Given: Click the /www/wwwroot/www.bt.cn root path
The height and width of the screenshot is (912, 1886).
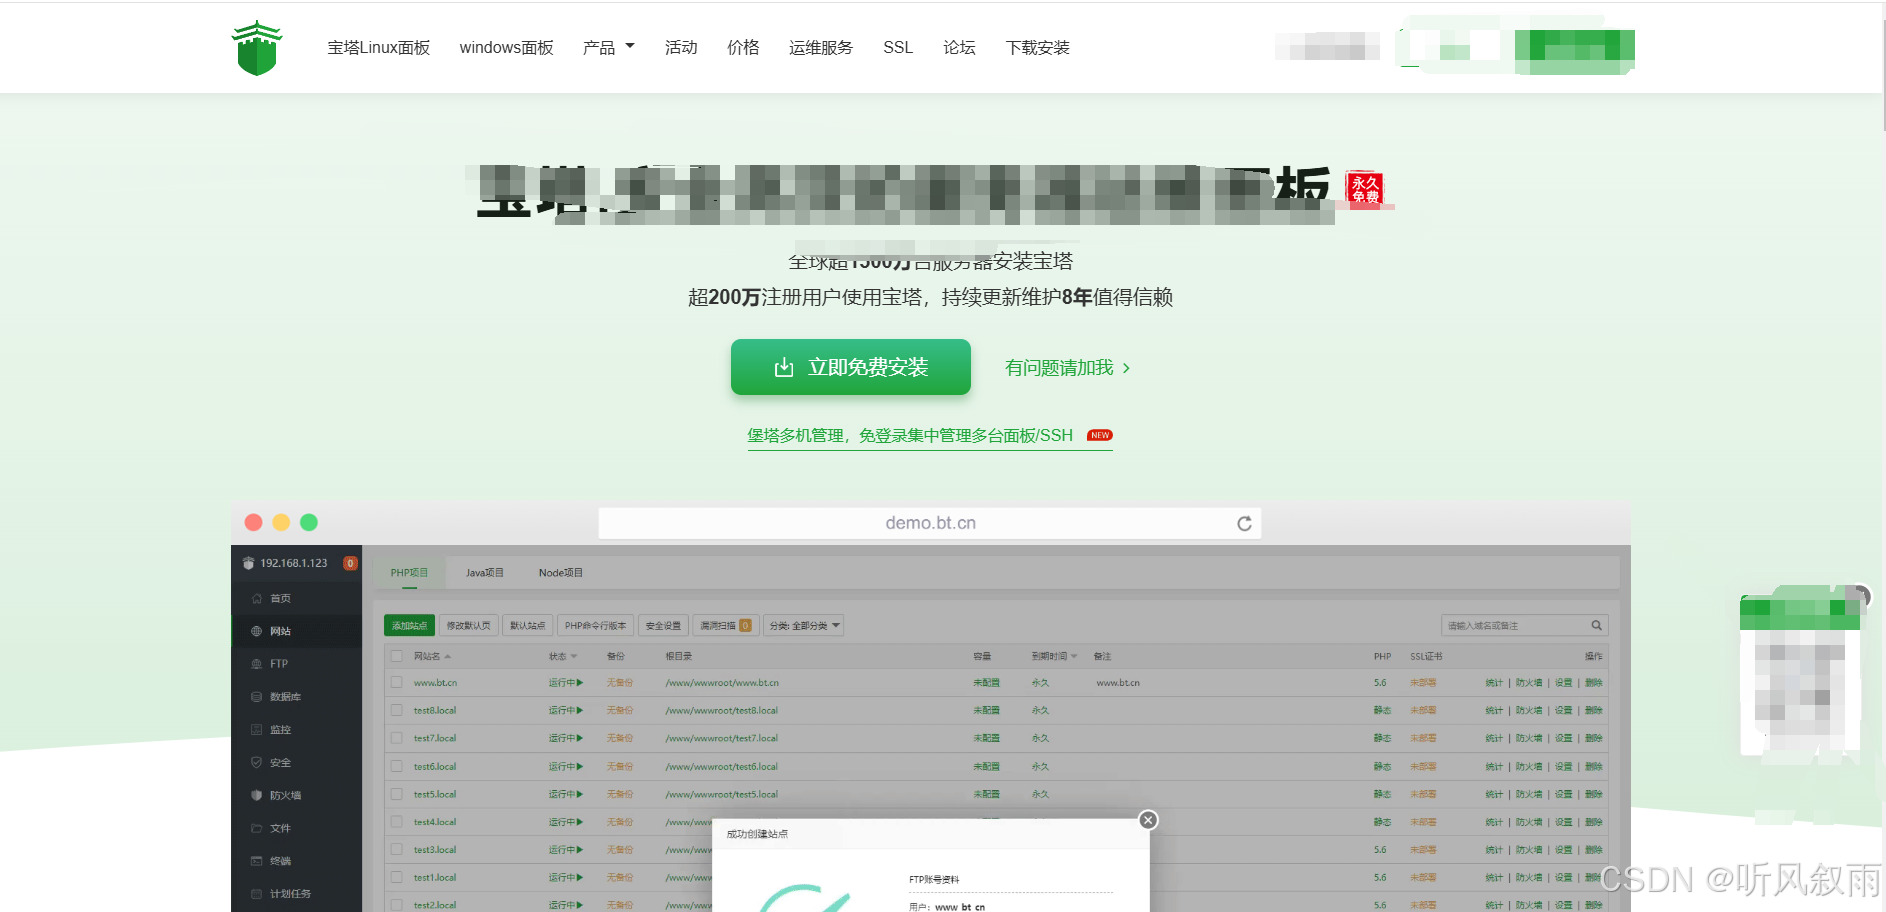Looking at the screenshot, I should [722, 683].
